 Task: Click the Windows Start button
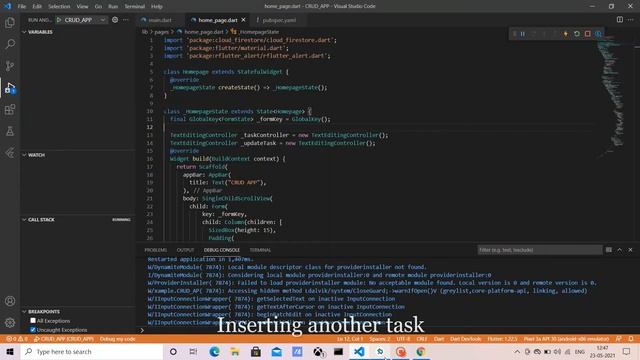point(10,351)
